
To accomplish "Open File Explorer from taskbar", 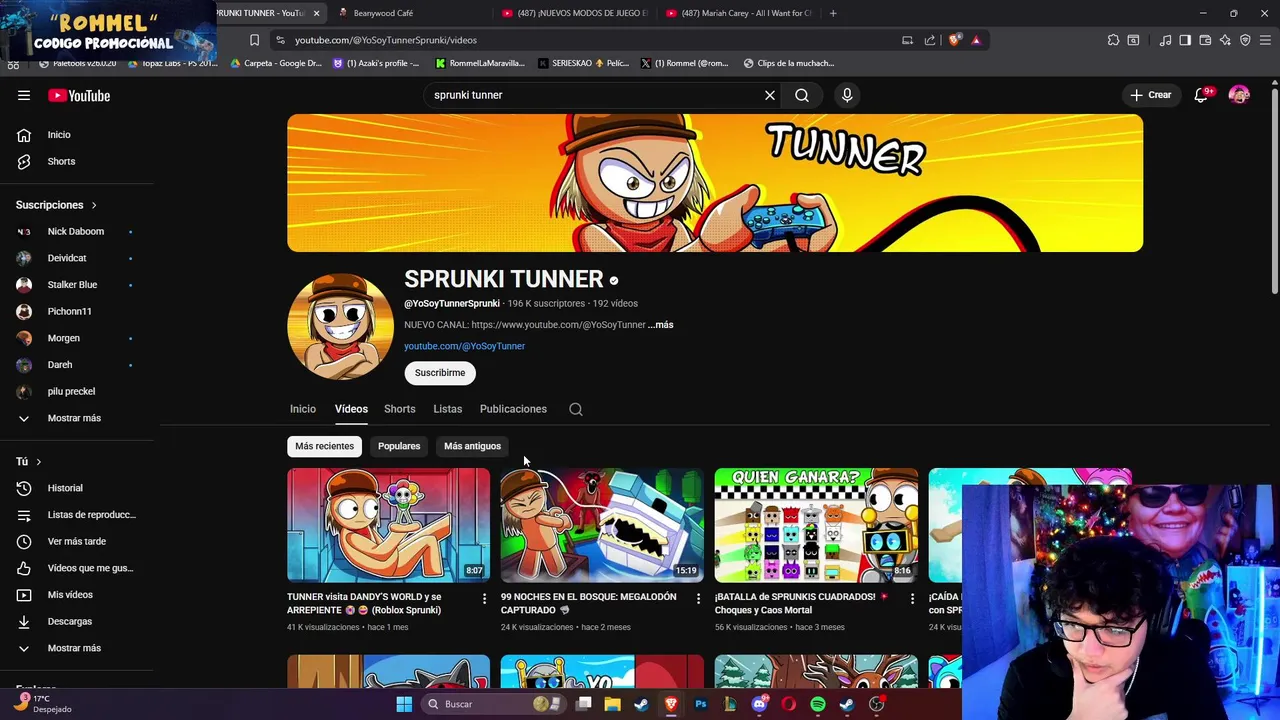I will 612,704.
